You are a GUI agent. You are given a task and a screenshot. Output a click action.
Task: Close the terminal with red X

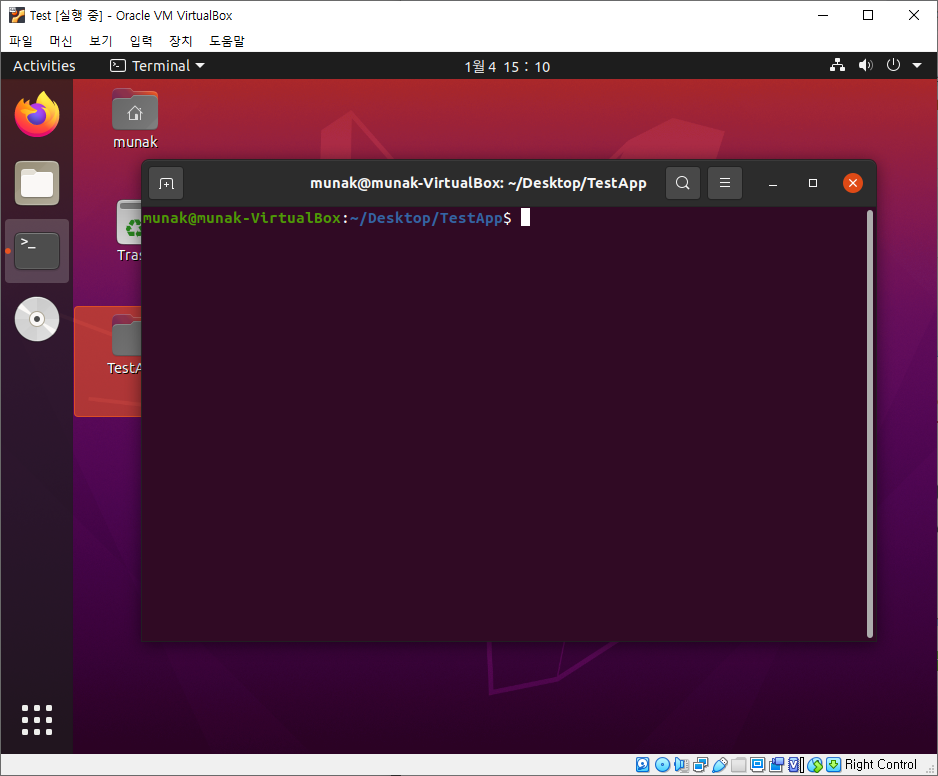(x=852, y=183)
